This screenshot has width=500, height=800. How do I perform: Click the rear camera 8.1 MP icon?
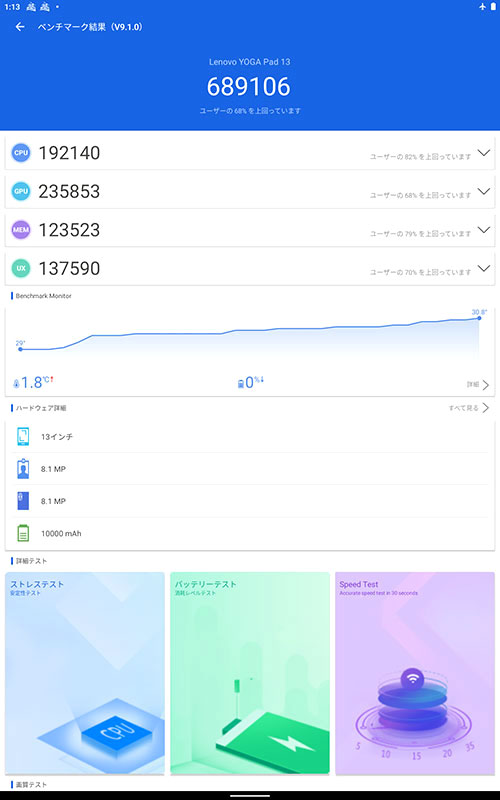pos(23,501)
